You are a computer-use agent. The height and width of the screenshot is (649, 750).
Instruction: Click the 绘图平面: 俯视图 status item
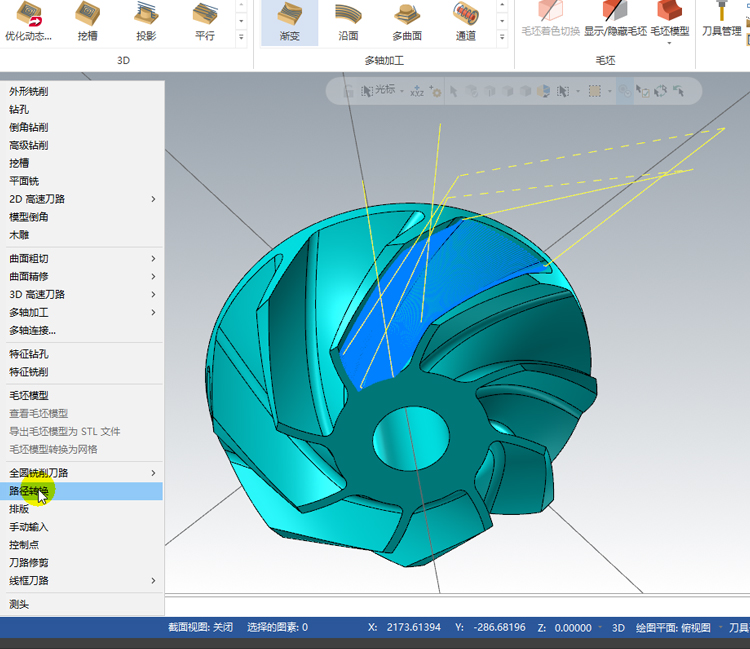click(x=673, y=627)
